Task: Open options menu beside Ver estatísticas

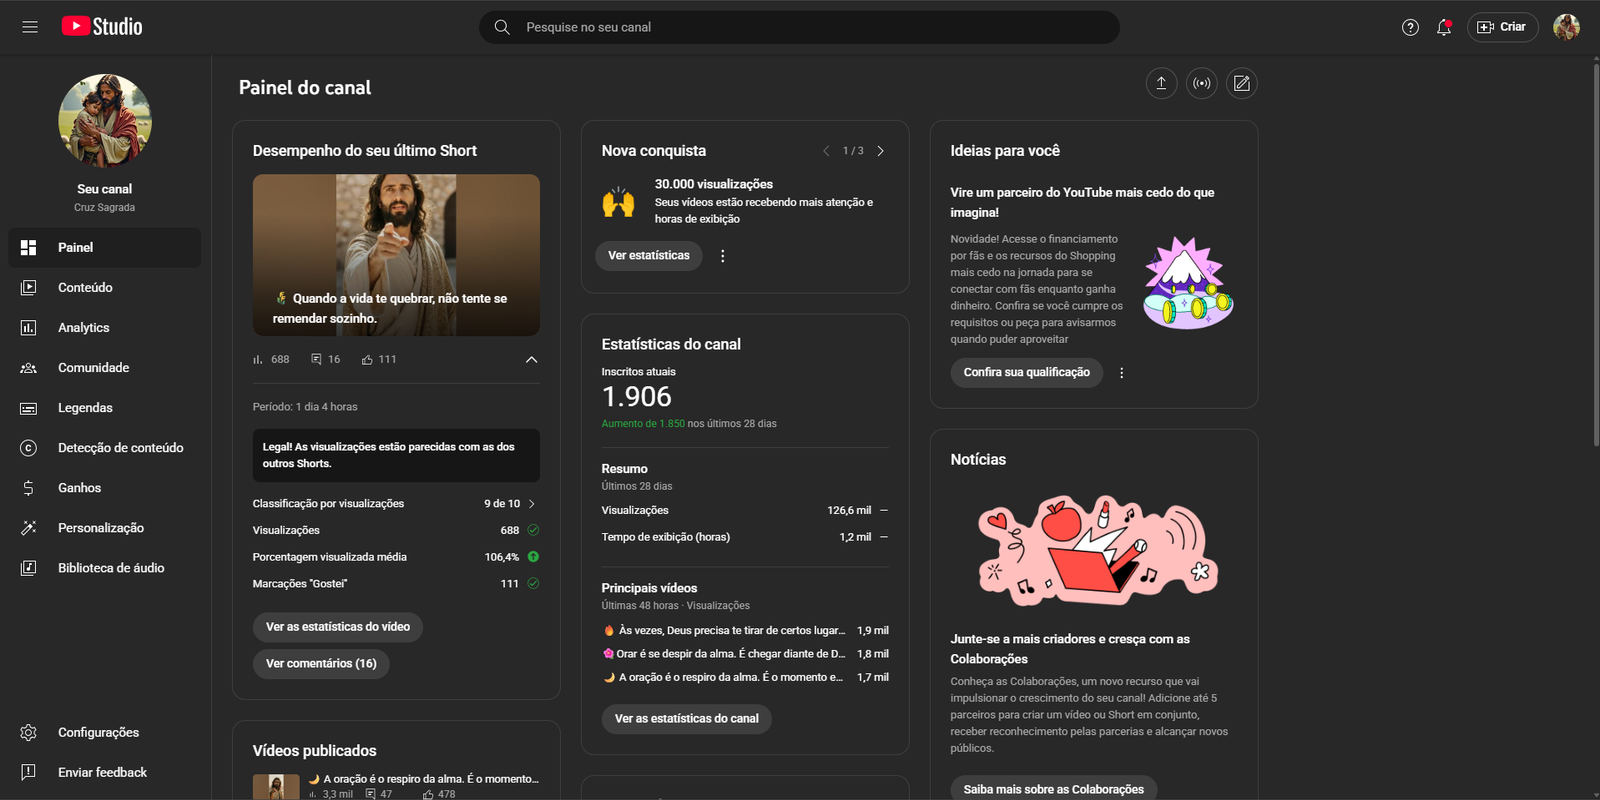Action: click(723, 256)
